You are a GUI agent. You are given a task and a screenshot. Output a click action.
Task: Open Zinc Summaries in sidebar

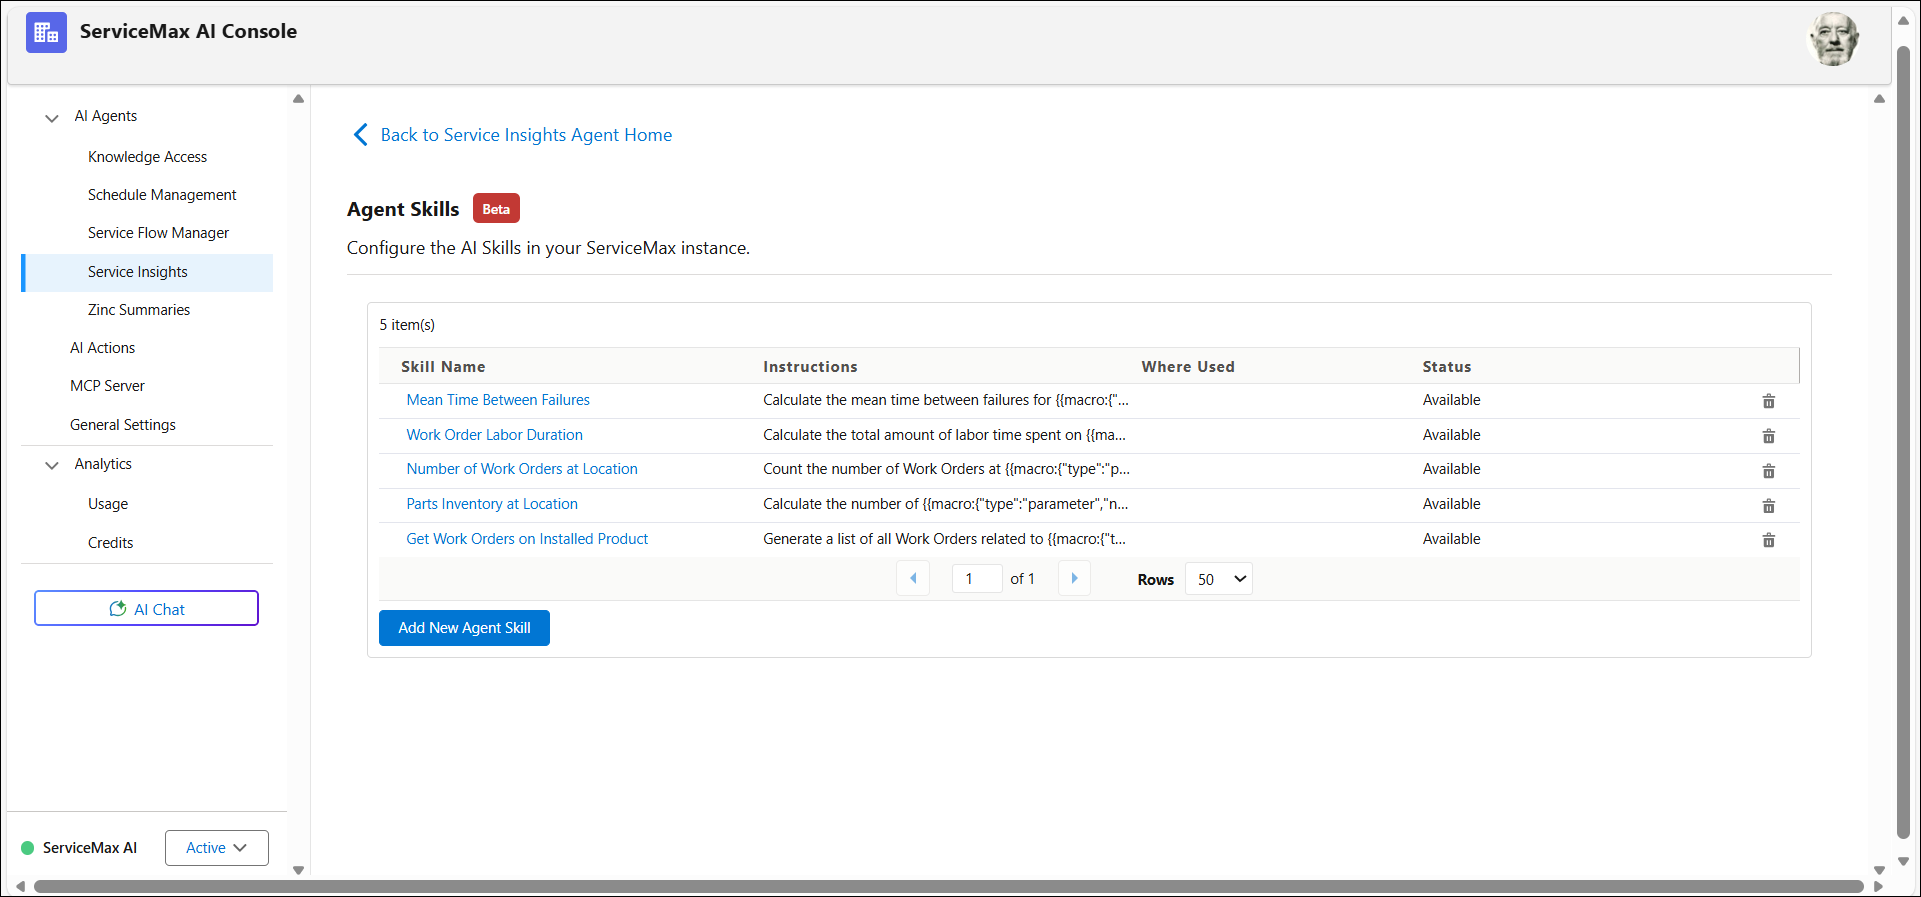coord(138,310)
